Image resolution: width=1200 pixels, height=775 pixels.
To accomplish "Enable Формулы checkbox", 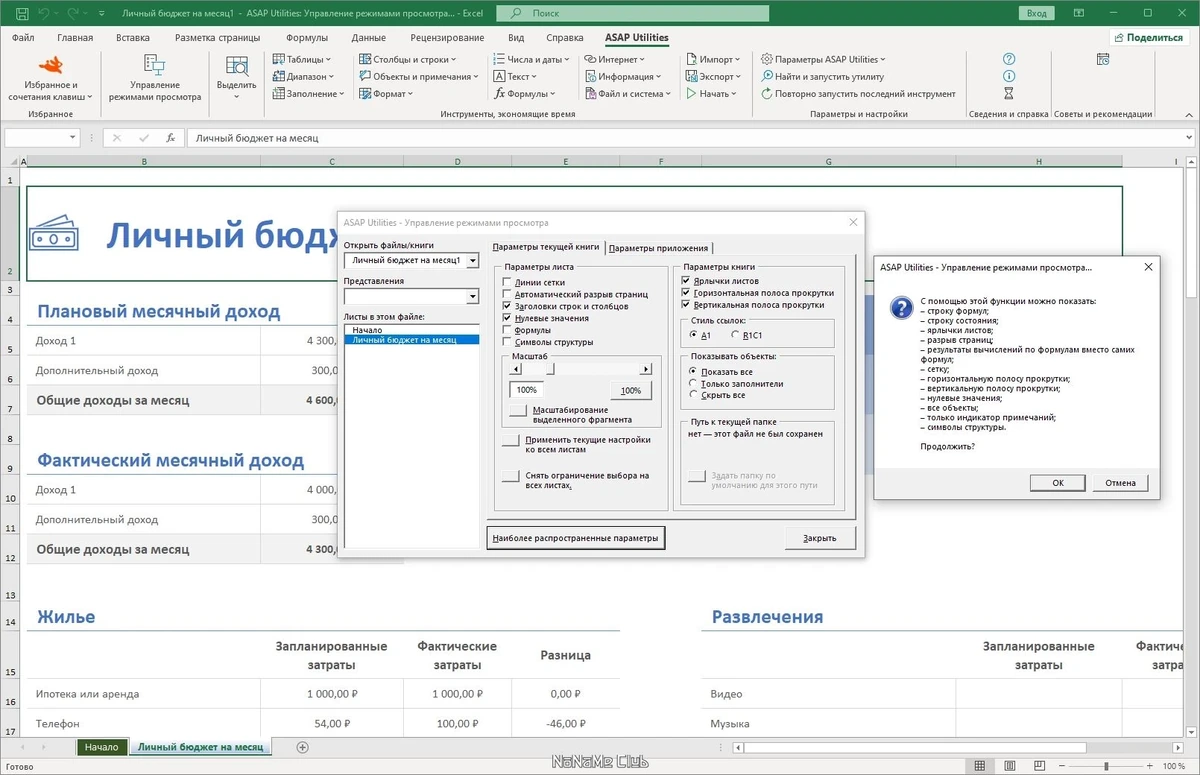I will click(x=507, y=330).
